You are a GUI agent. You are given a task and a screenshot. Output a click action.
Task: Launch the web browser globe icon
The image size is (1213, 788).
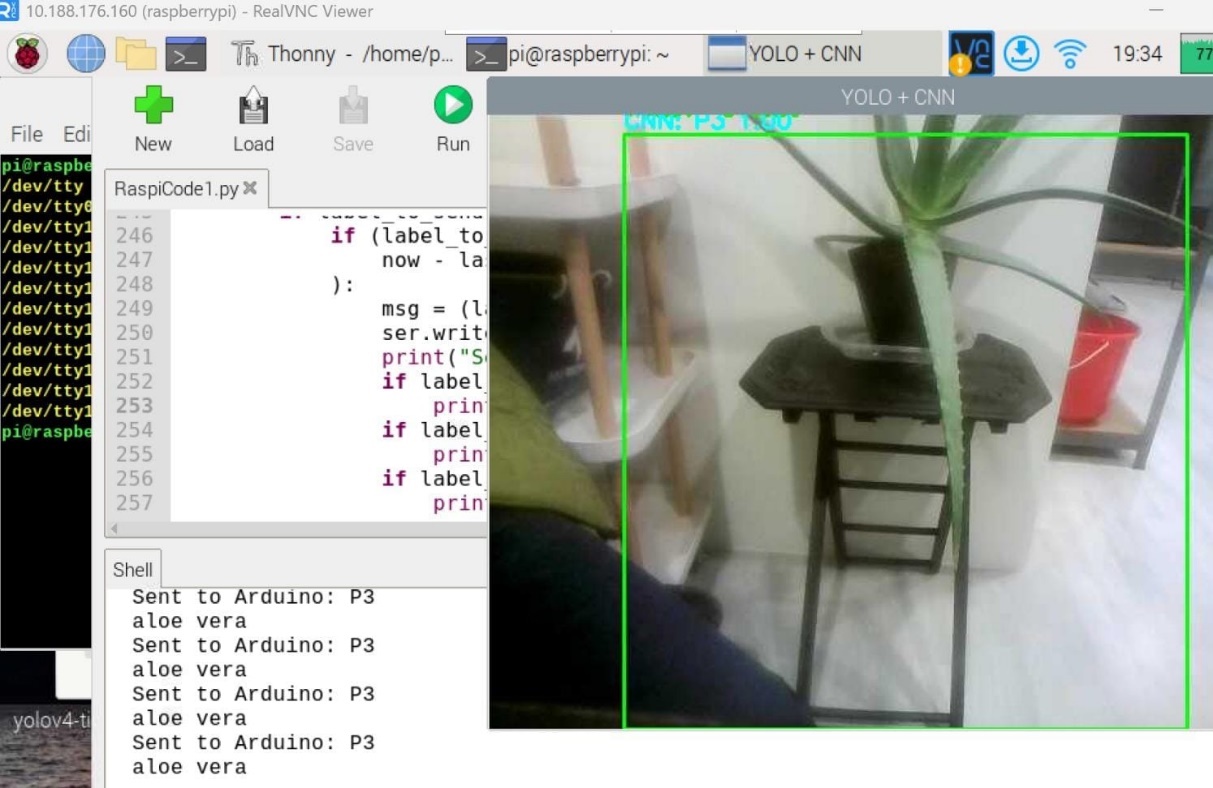click(86, 54)
